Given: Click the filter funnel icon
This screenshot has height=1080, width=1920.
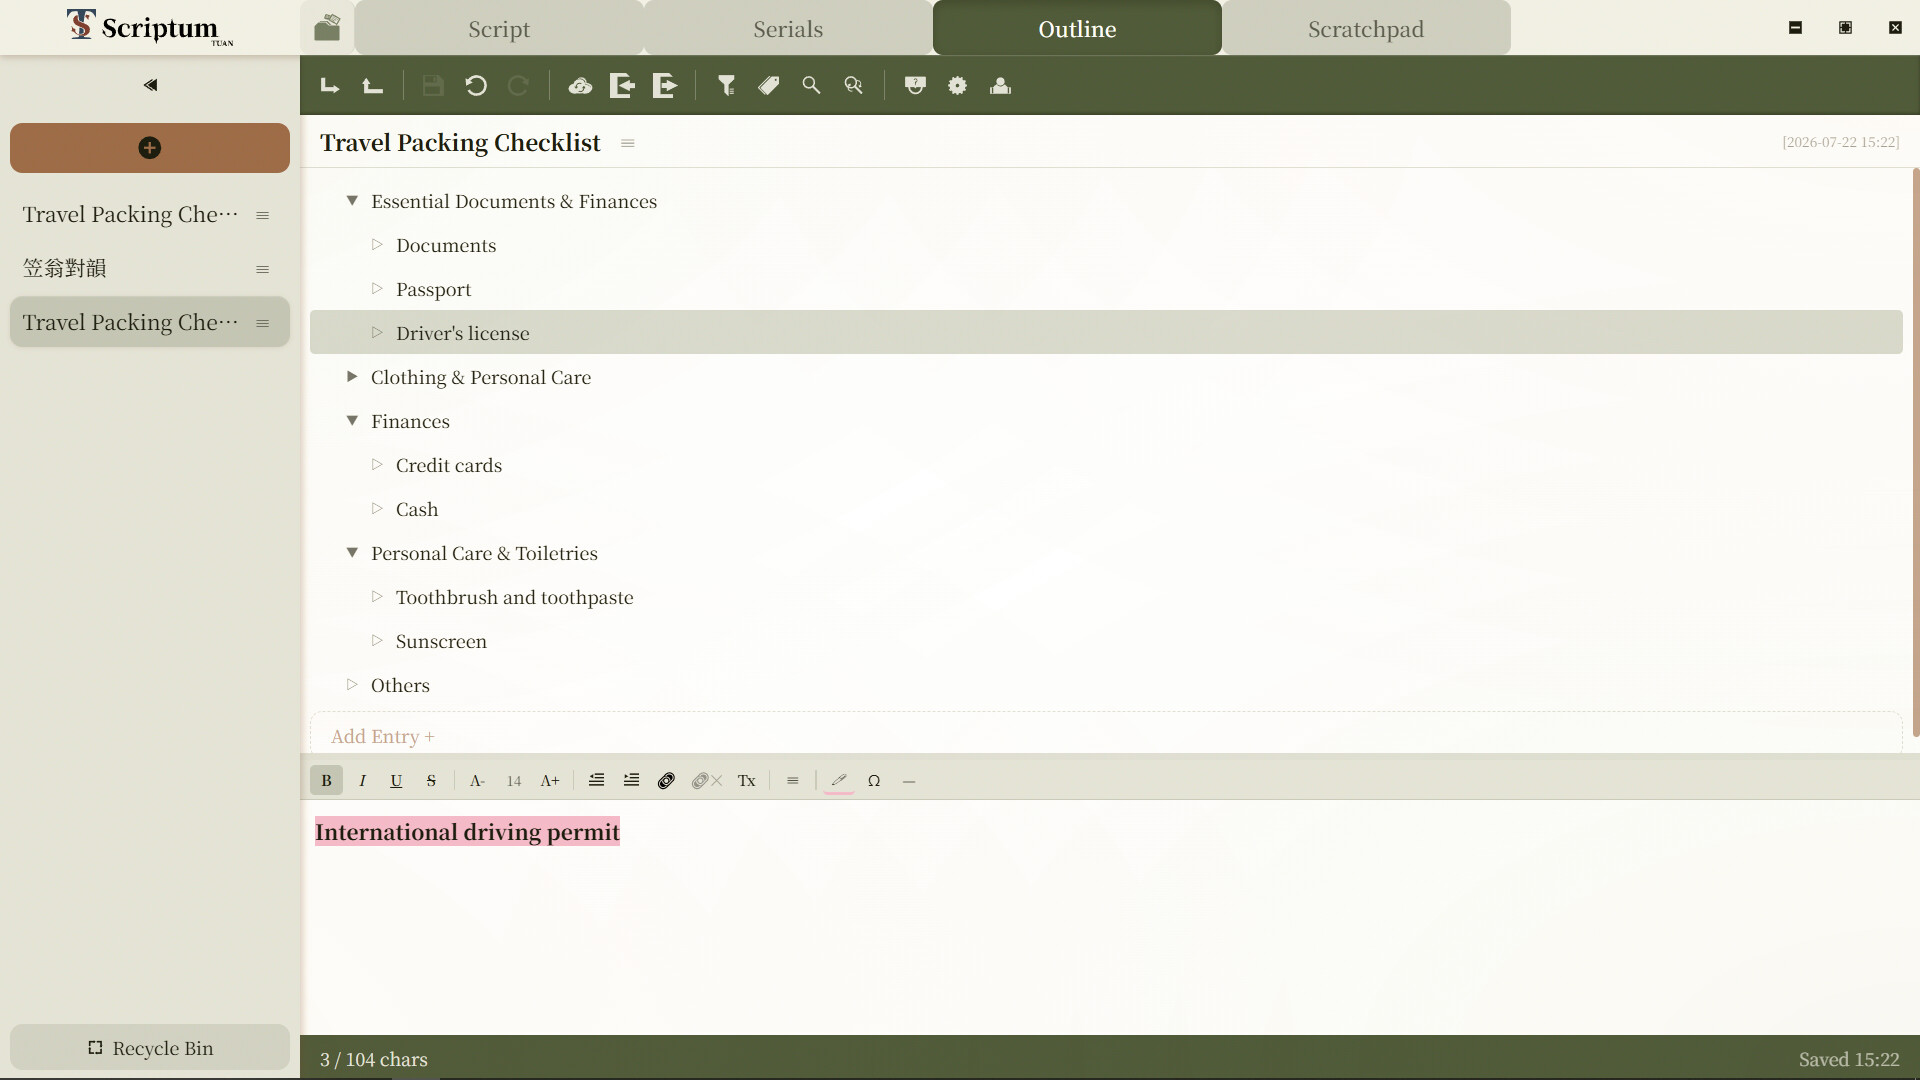Looking at the screenshot, I should tap(727, 86).
